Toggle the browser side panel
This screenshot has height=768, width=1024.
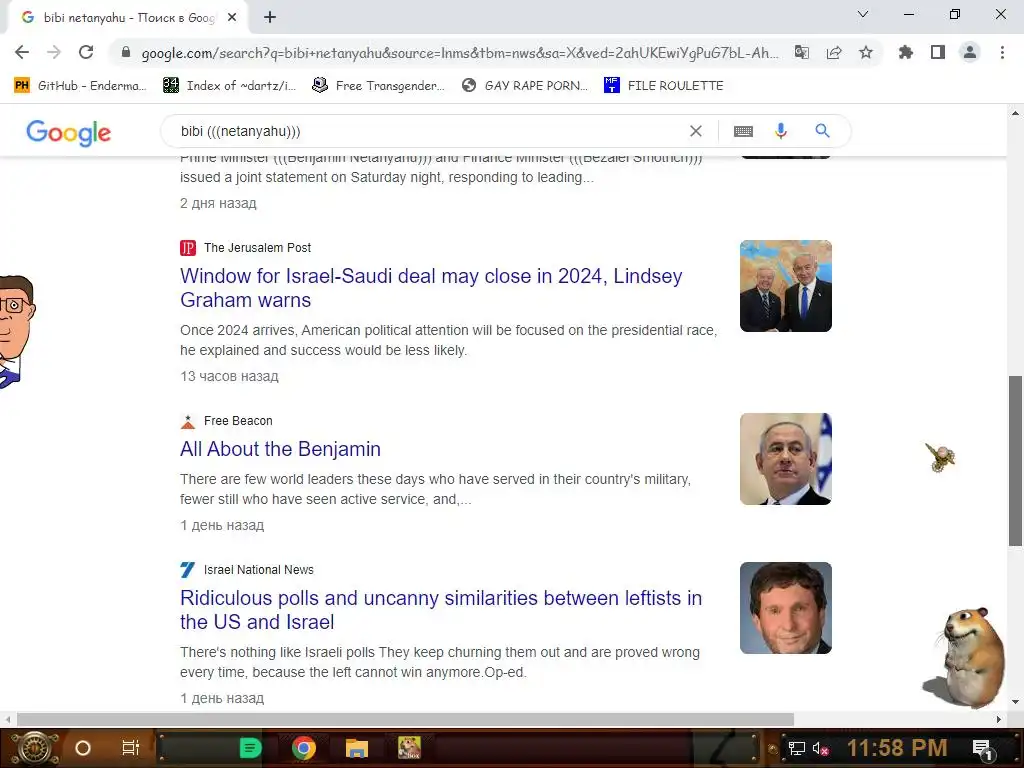click(x=938, y=52)
